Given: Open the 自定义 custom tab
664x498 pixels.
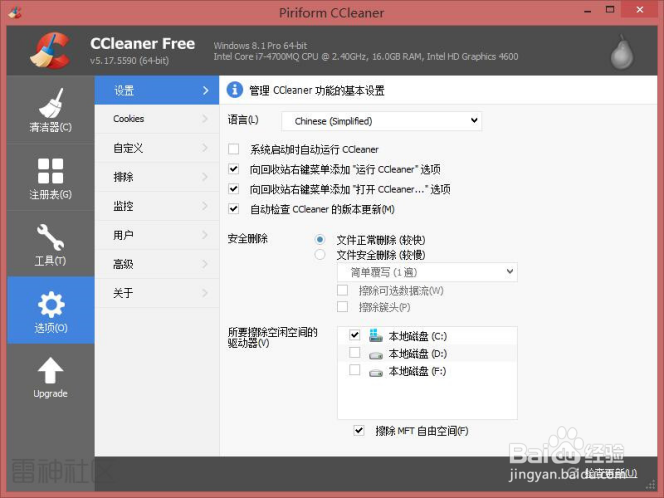Looking at the screenshot, I should coord(157,148).
